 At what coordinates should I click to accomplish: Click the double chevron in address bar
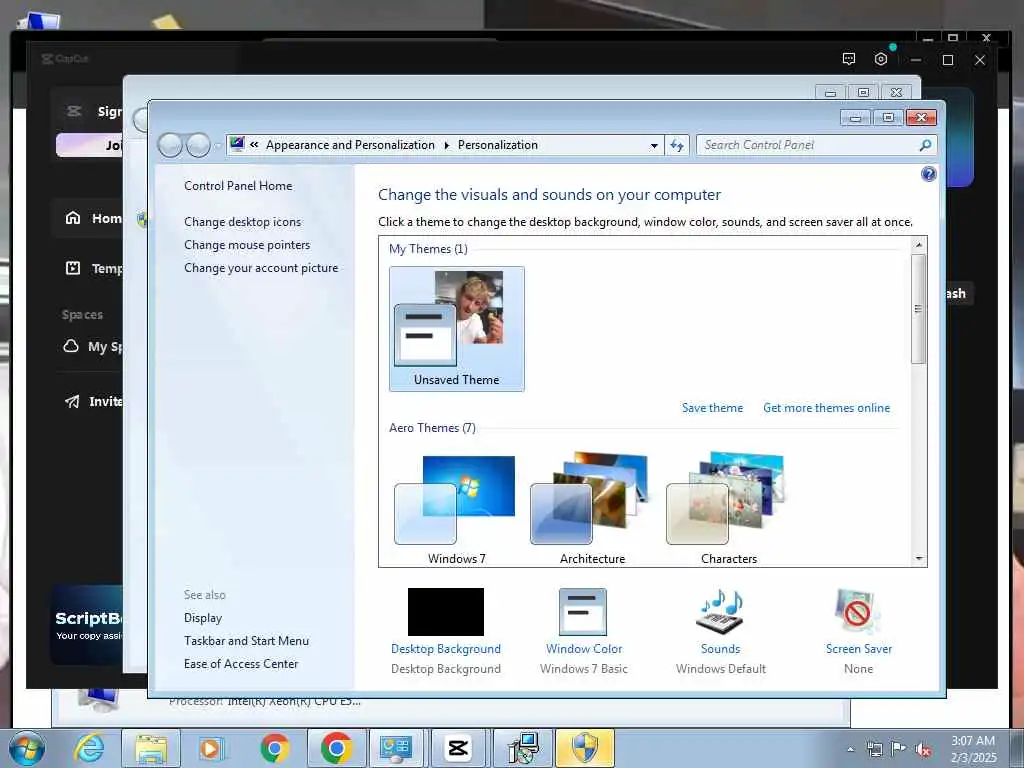(254, 145)
